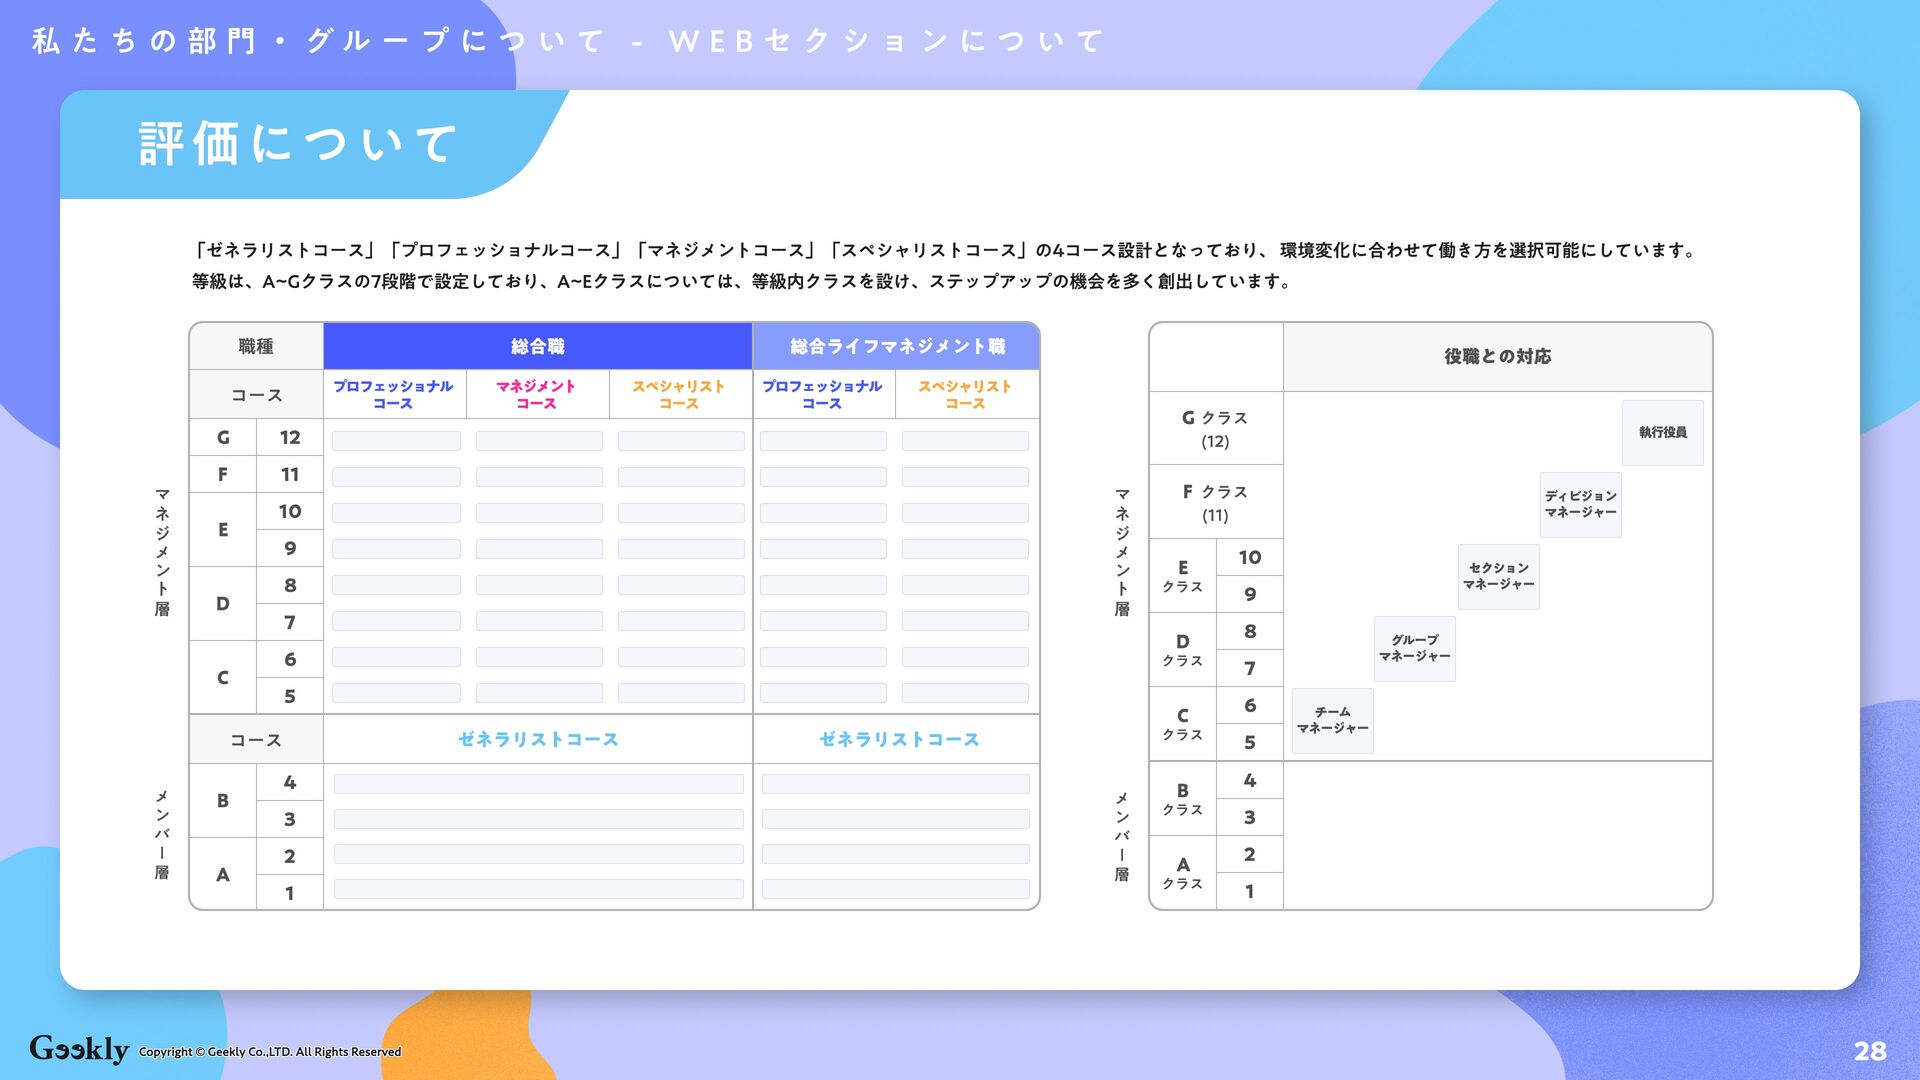Click grade 12 cell in left table
The height and width of the screenshot is (1080, 1920).
point(290,437)
